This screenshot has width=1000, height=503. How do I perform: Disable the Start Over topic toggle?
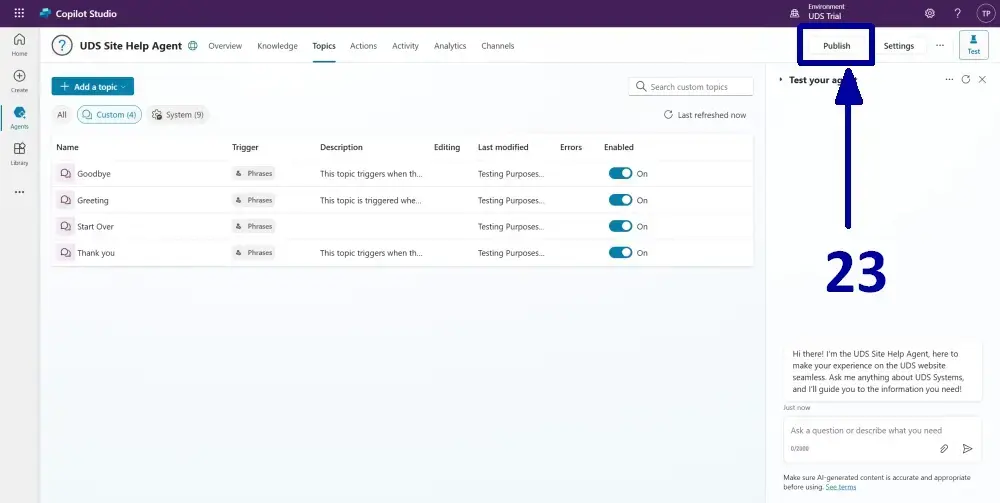pos(620,226)
